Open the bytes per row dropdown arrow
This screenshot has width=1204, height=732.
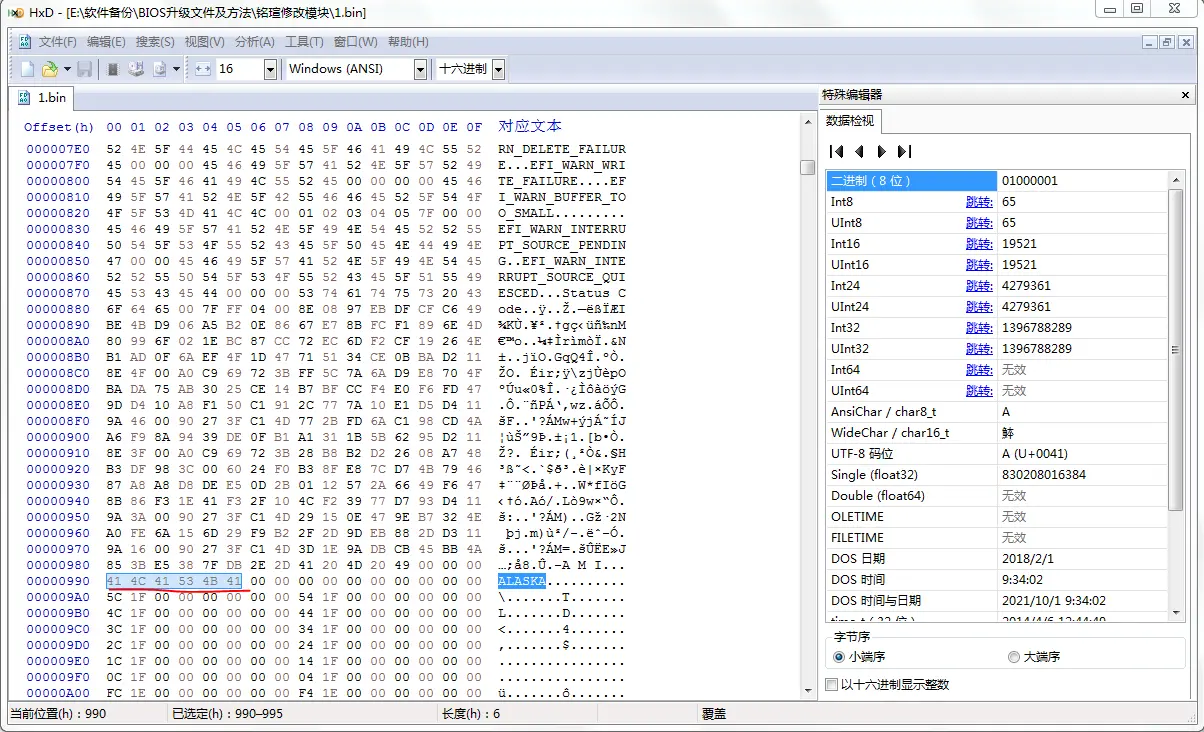tap(270, 69)
